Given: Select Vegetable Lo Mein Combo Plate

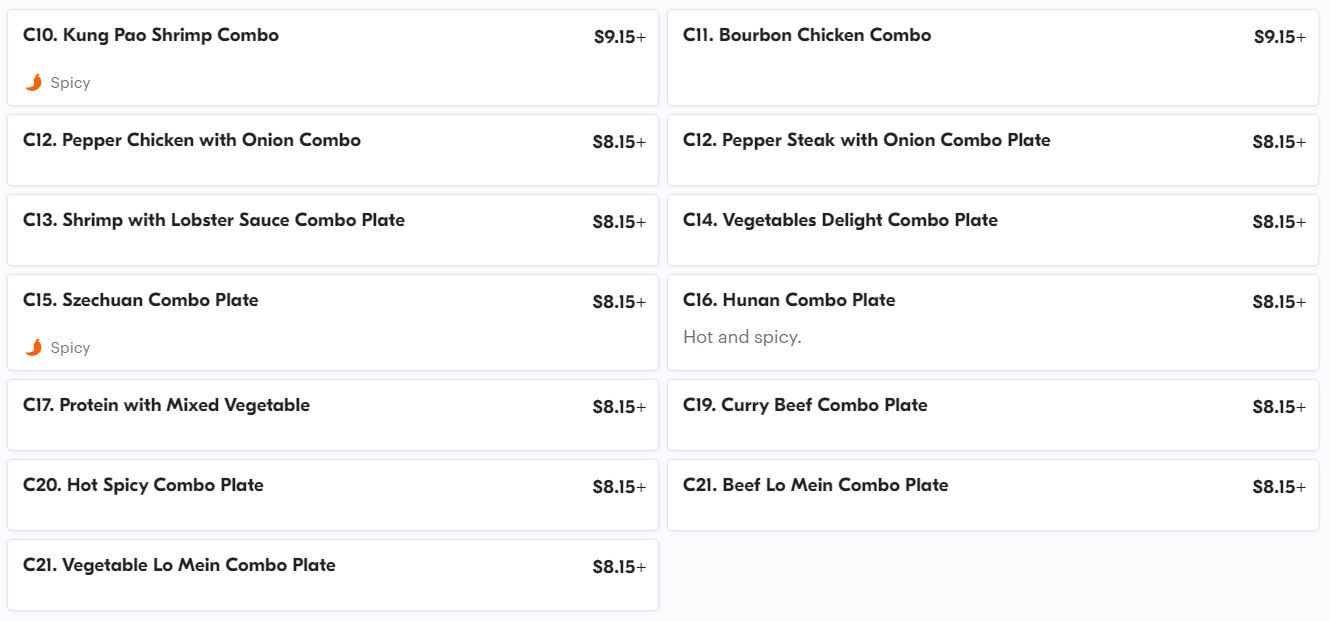Looking at the screenshot, I should [x=179, y=565].
